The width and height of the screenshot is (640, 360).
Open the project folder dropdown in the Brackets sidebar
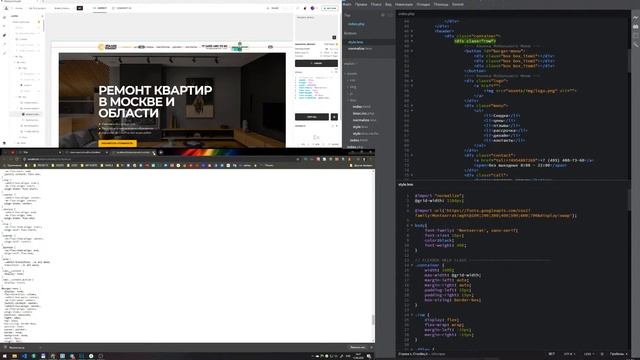click(351, 64)
